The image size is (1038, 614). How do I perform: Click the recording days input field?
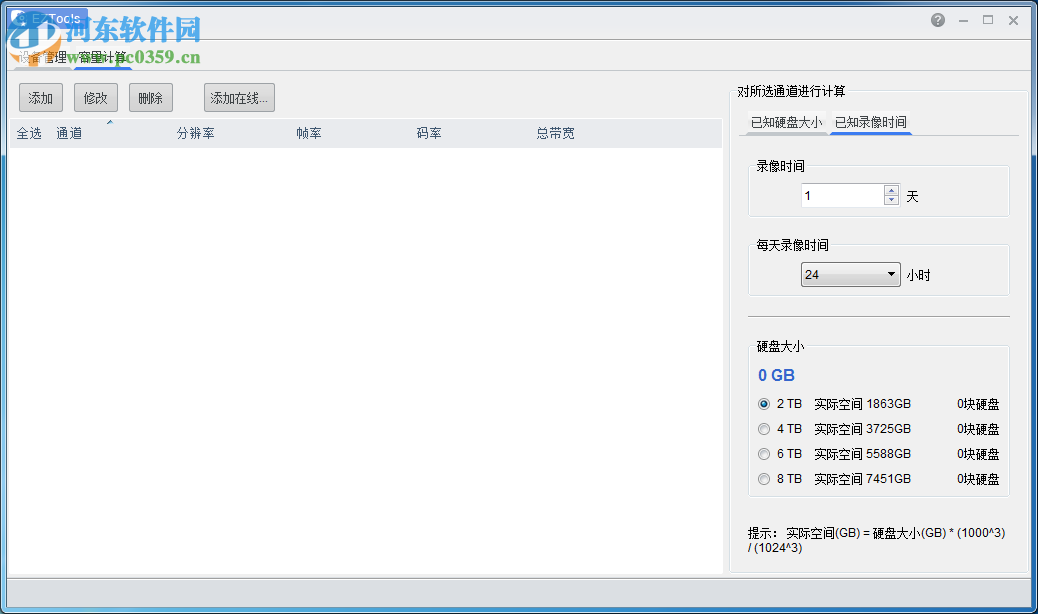coord(840,195)
